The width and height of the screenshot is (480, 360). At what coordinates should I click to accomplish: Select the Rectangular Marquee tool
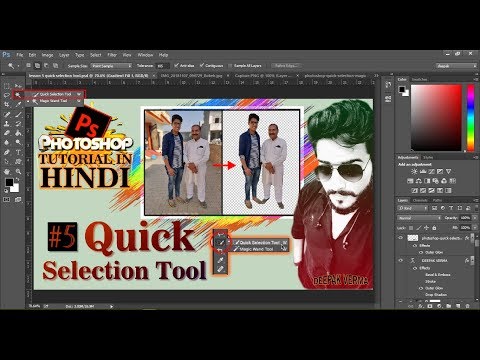pos(6,86)
